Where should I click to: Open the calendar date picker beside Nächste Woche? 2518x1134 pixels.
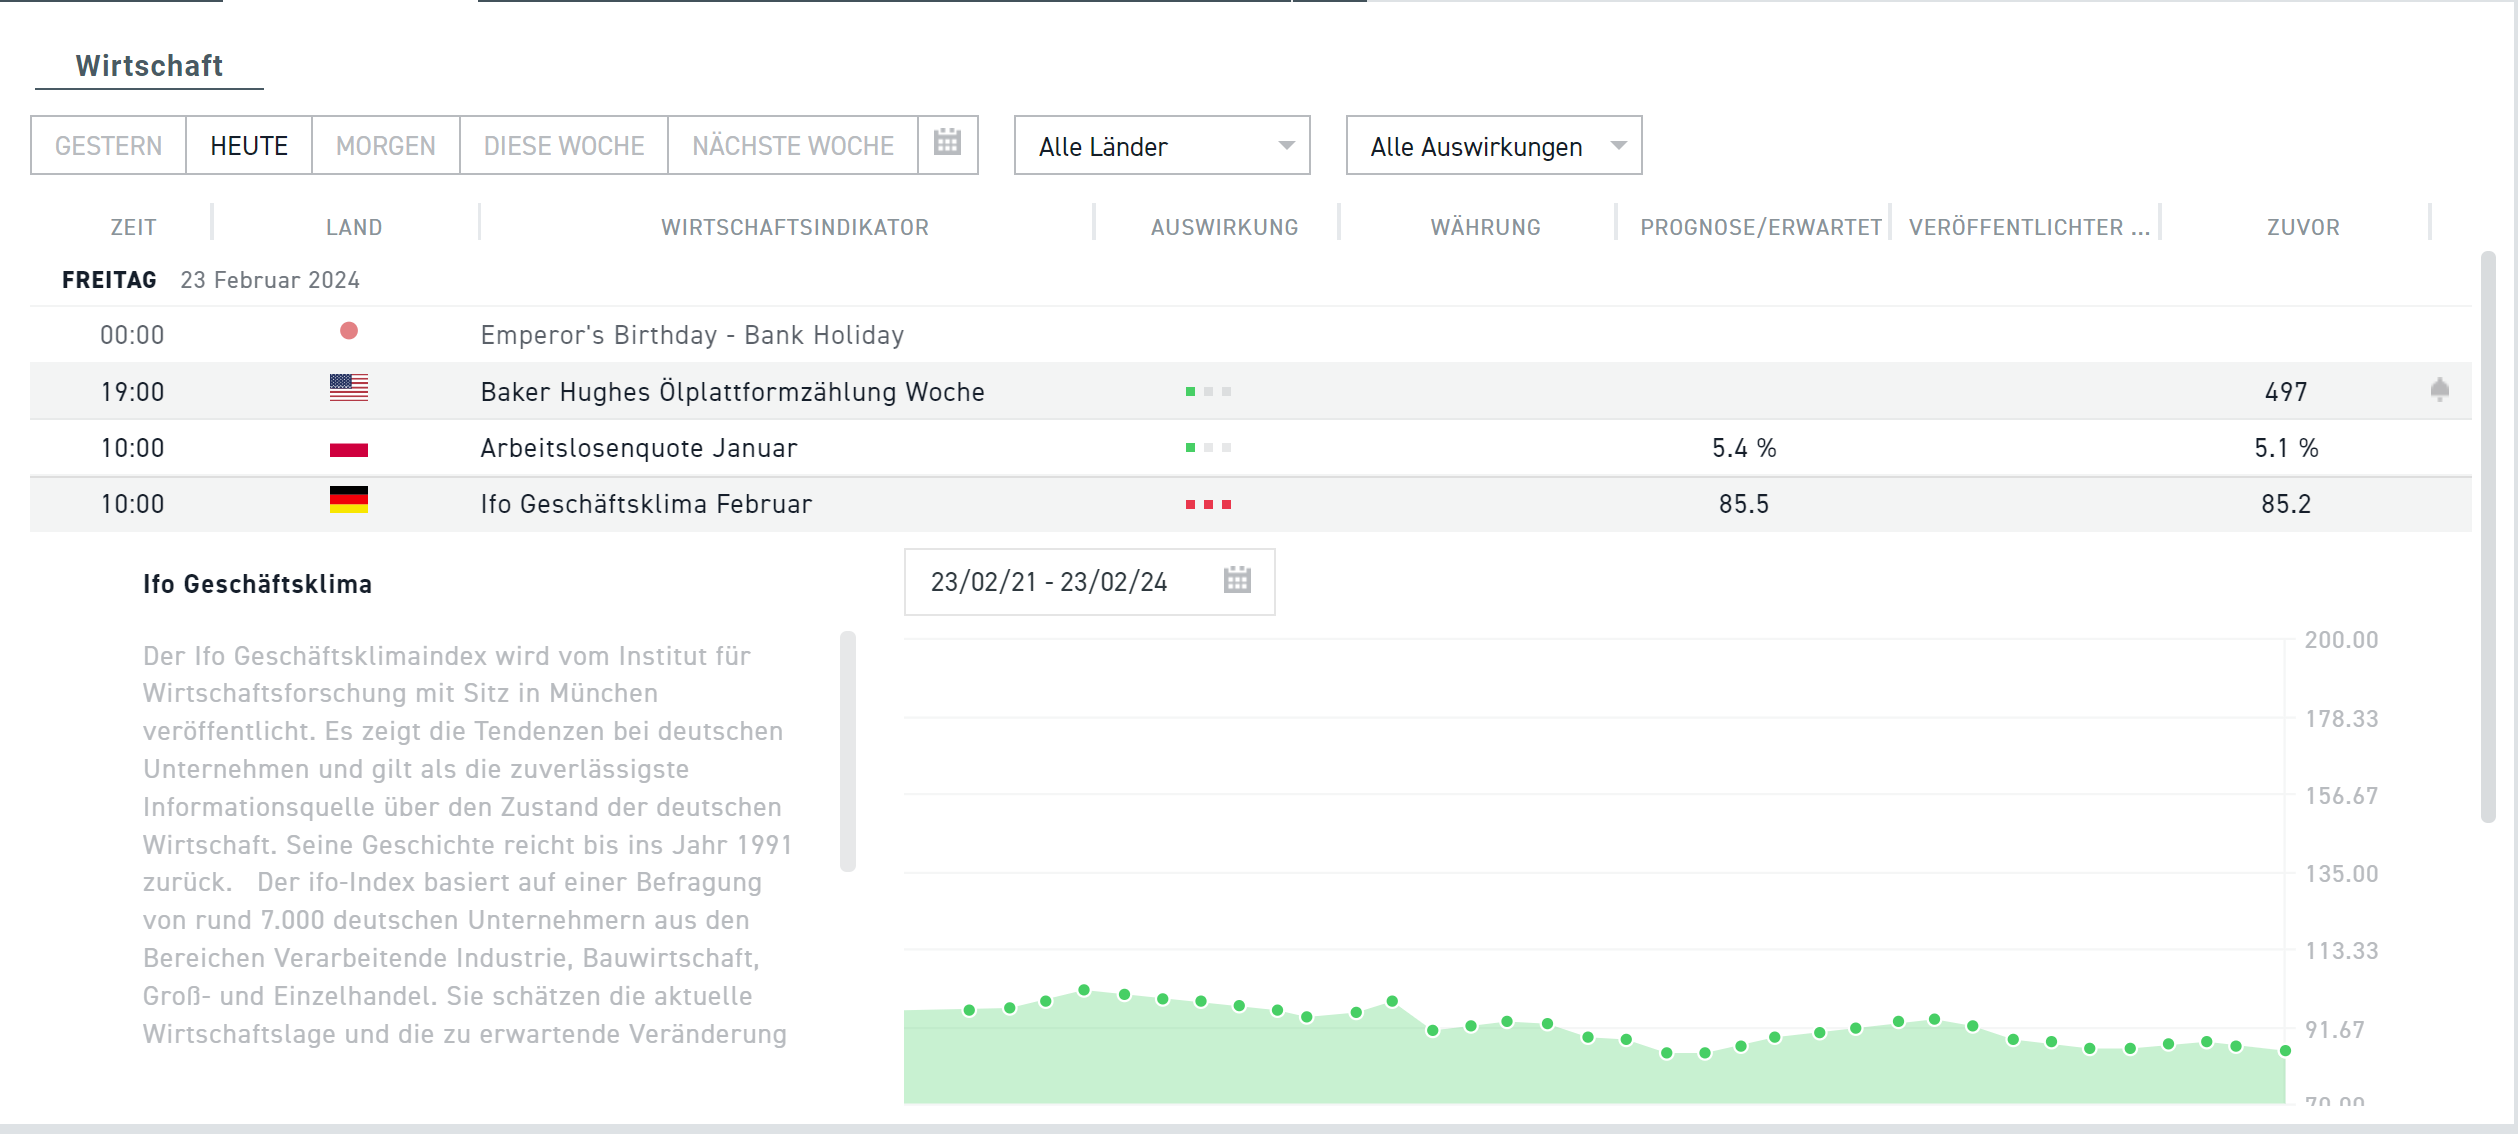(947, 144)
